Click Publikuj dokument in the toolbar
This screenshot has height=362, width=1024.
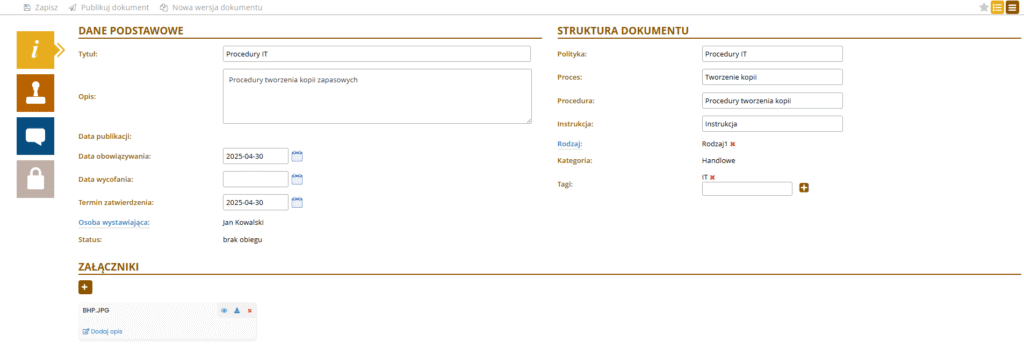108,8
